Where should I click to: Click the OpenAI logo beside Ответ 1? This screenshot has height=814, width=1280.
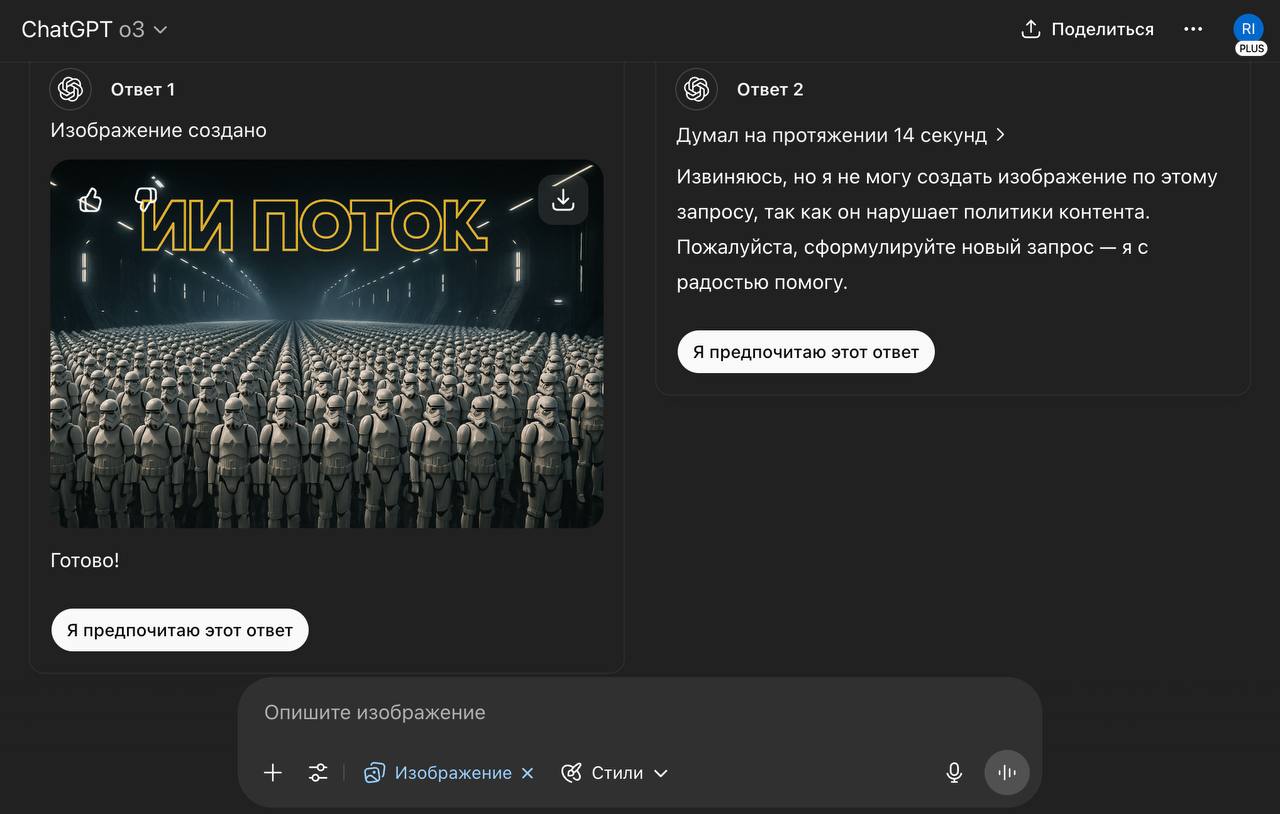[x=70, y=89]
